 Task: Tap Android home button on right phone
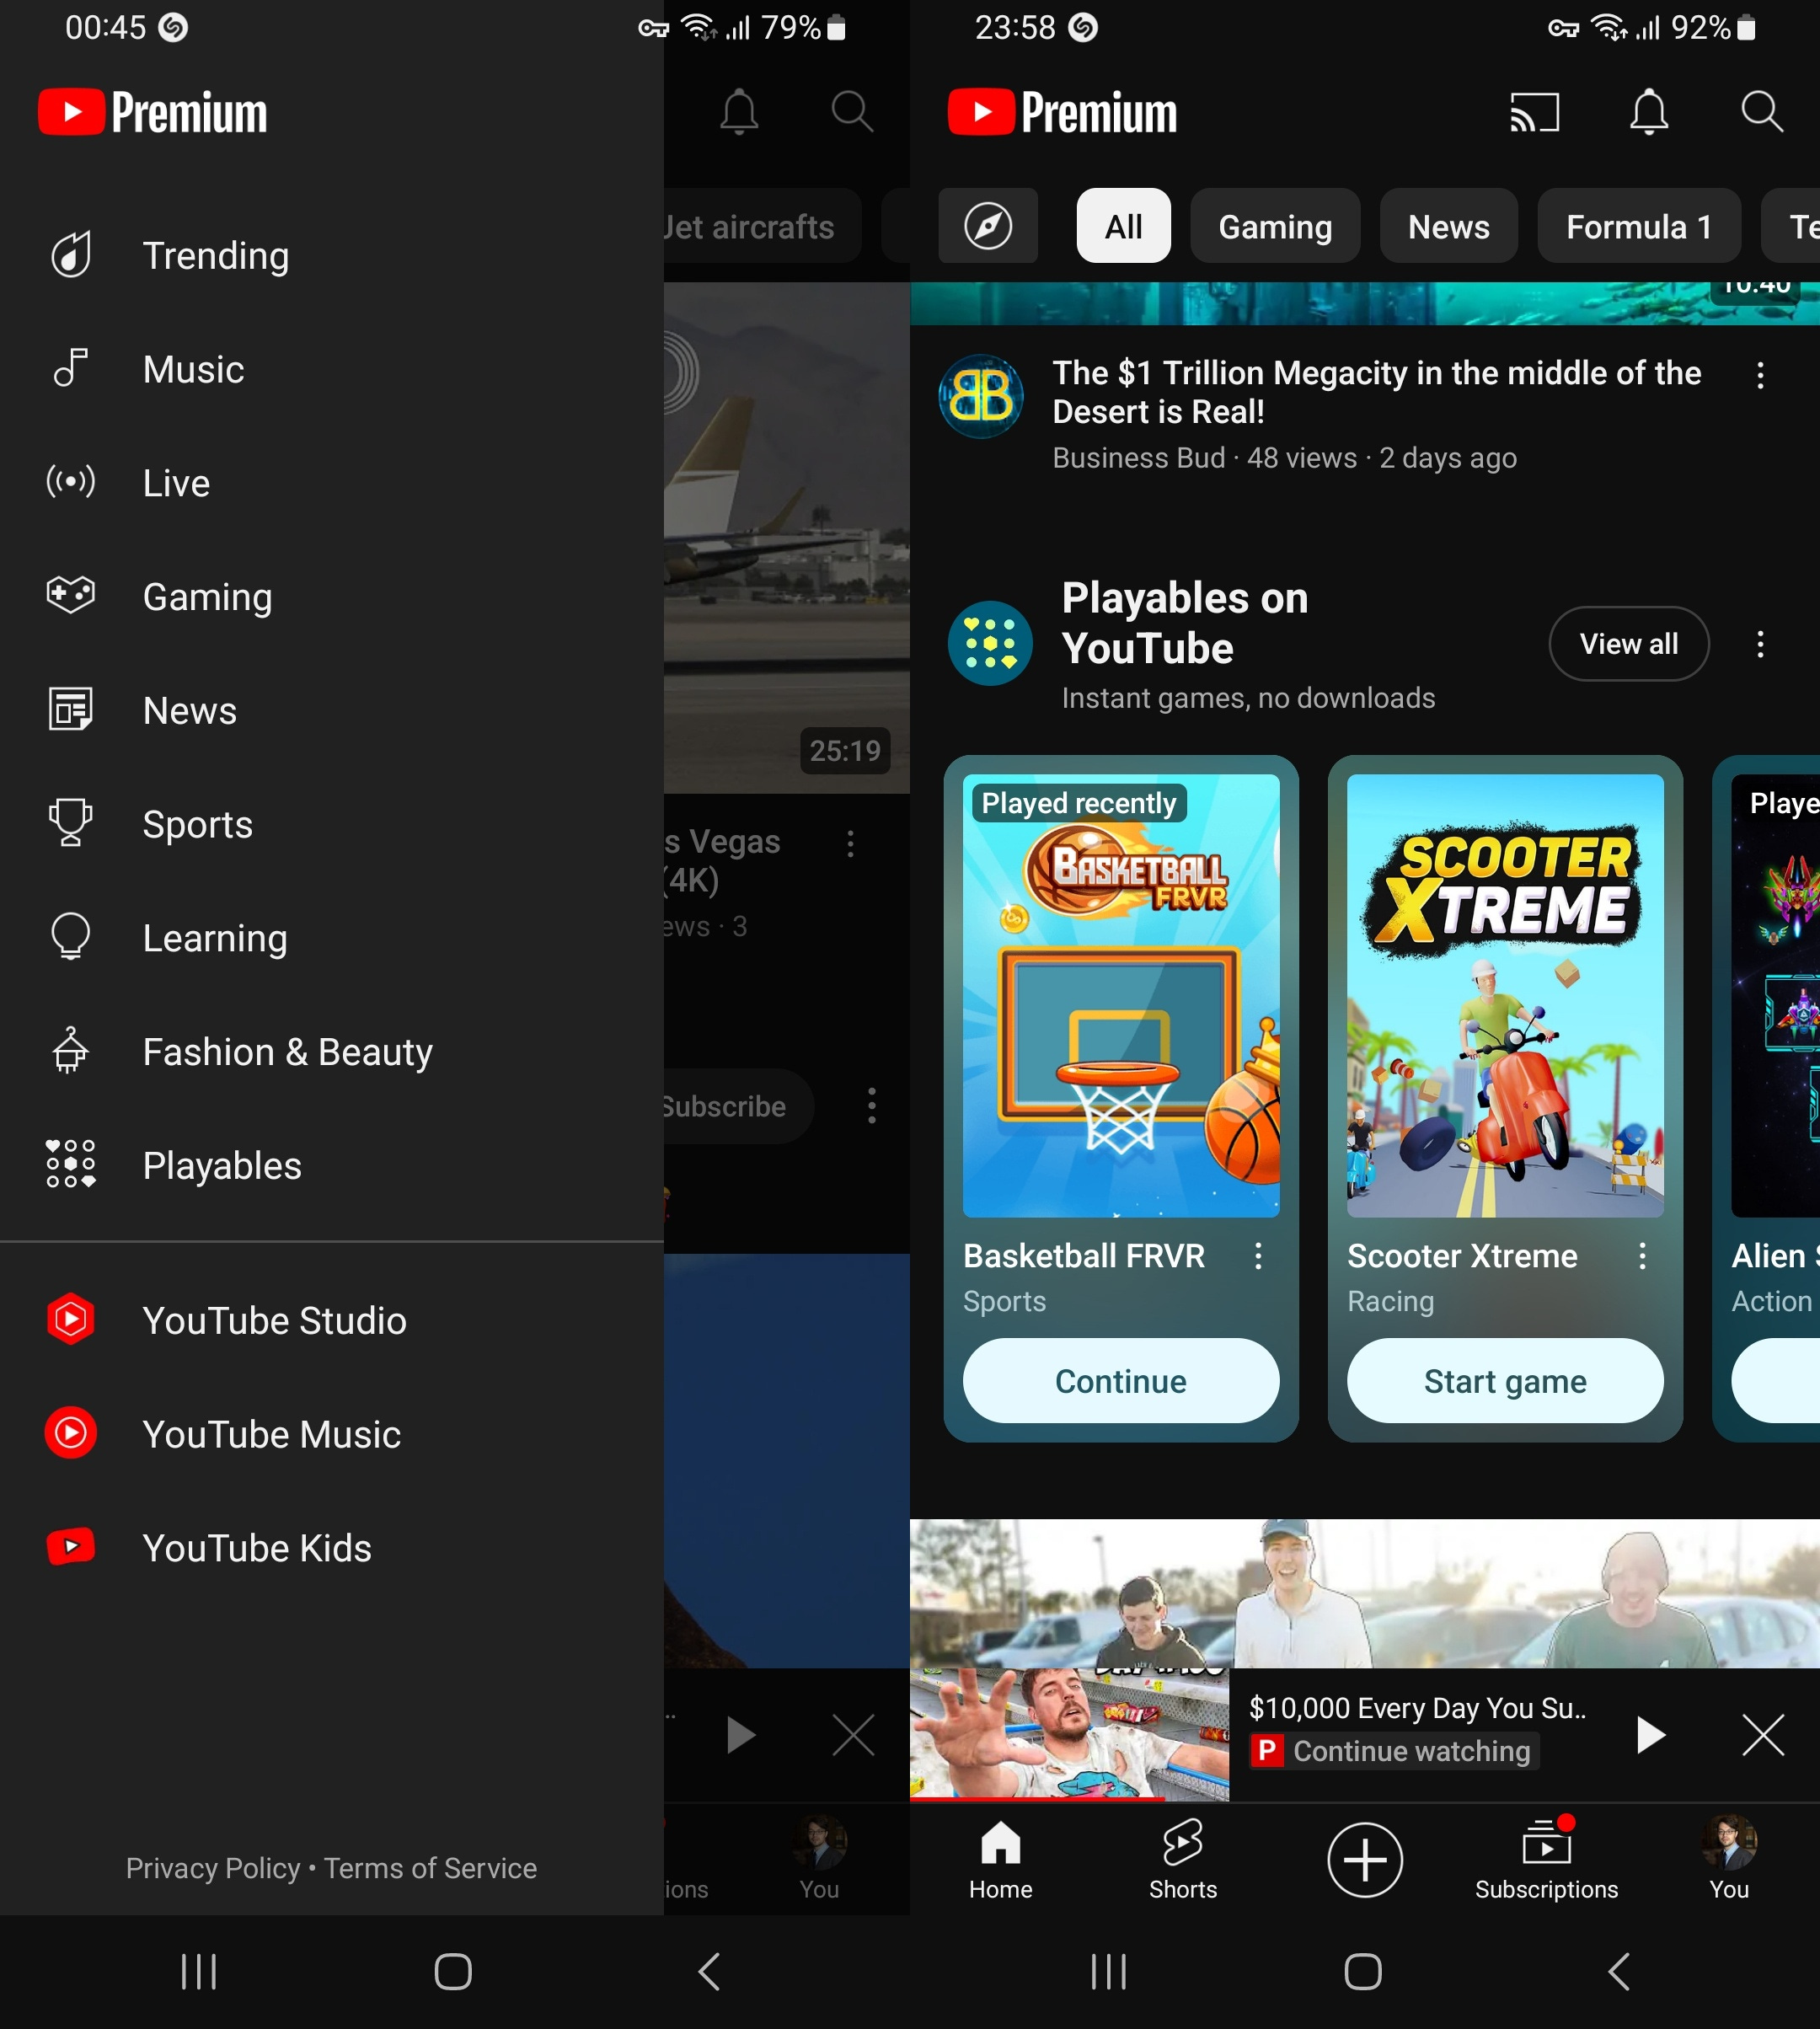1363,1972
